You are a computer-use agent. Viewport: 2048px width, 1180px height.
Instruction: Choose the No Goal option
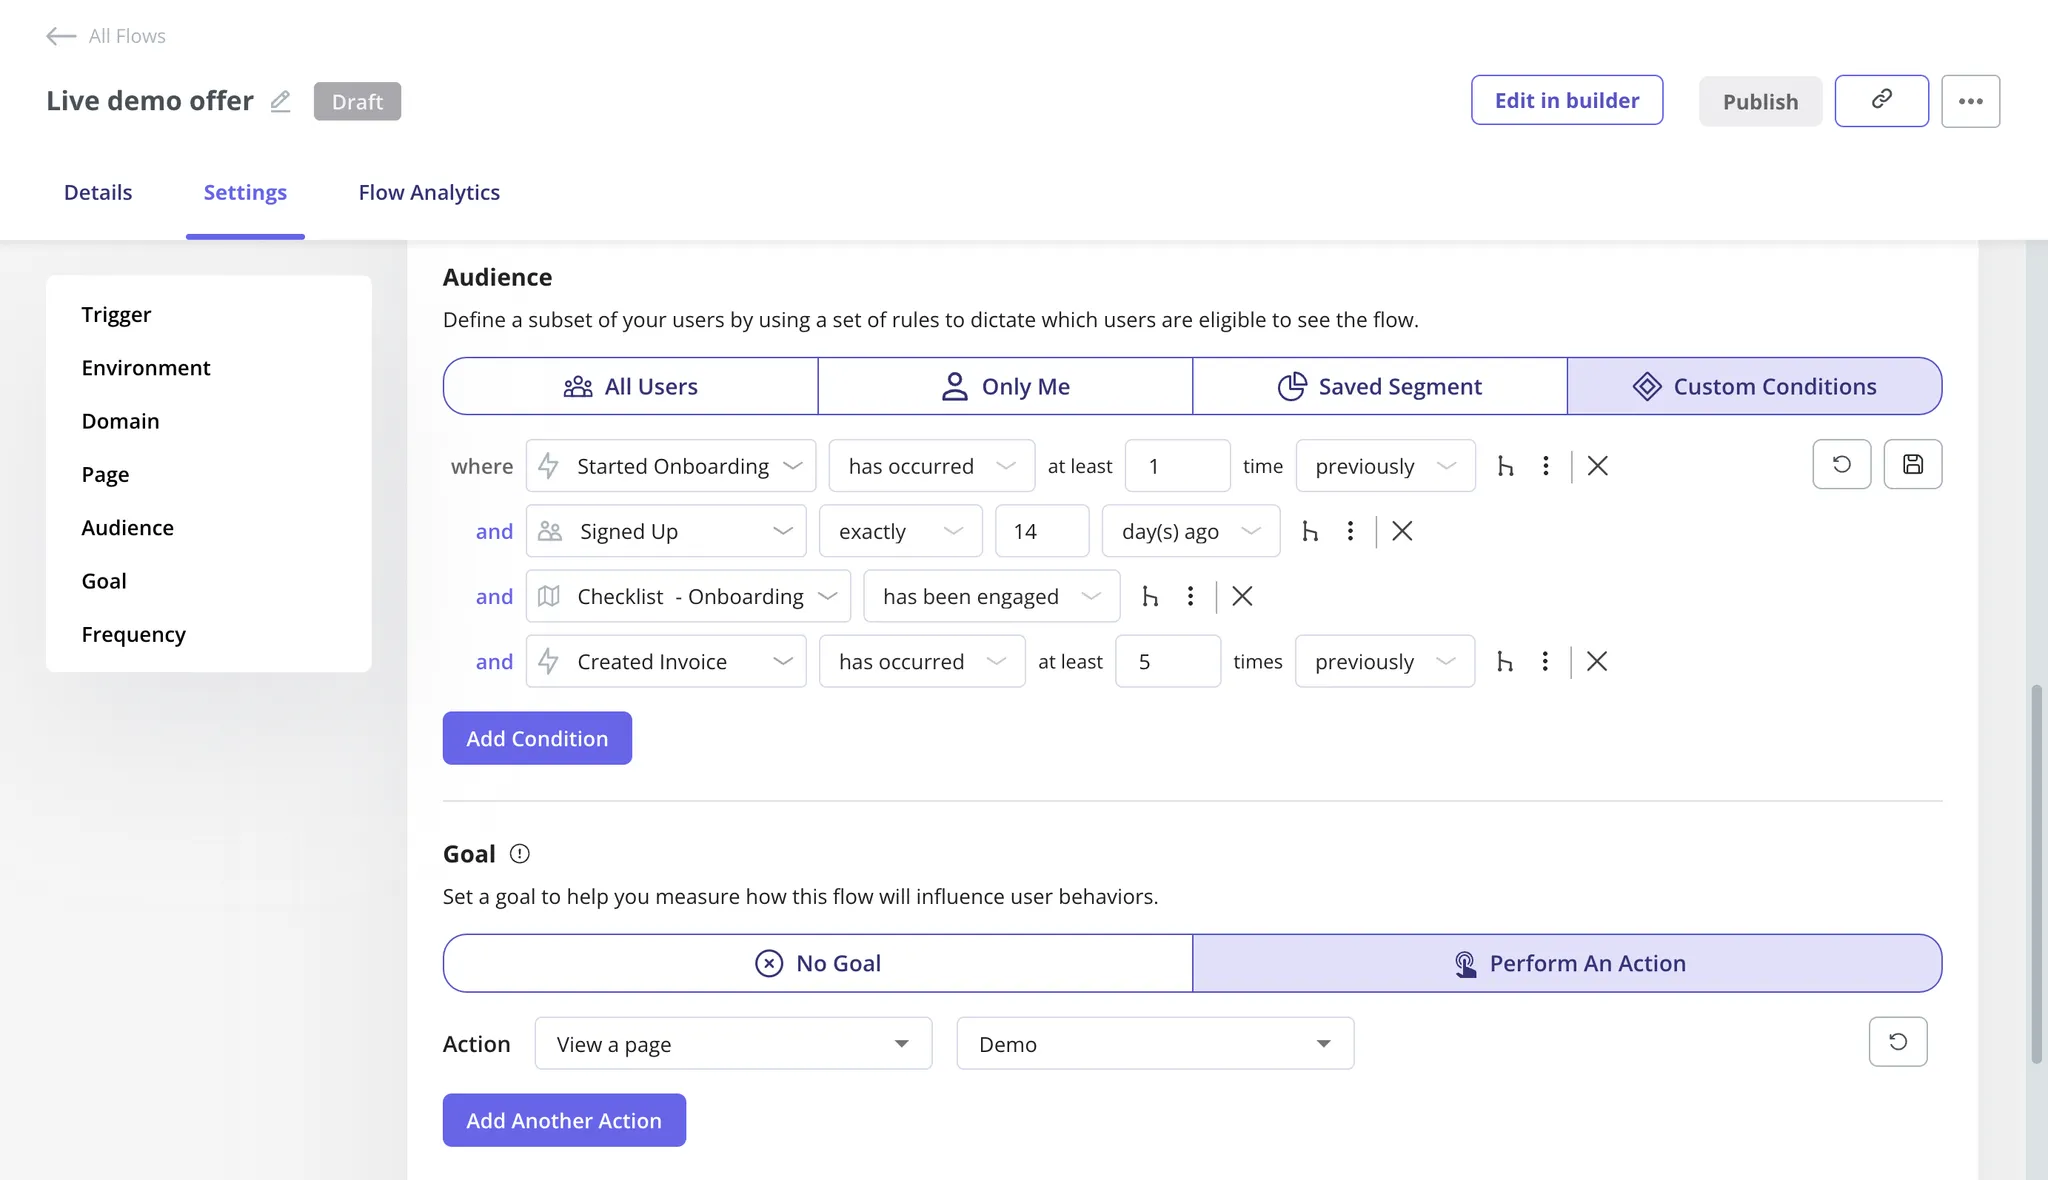tap(817, 963)
